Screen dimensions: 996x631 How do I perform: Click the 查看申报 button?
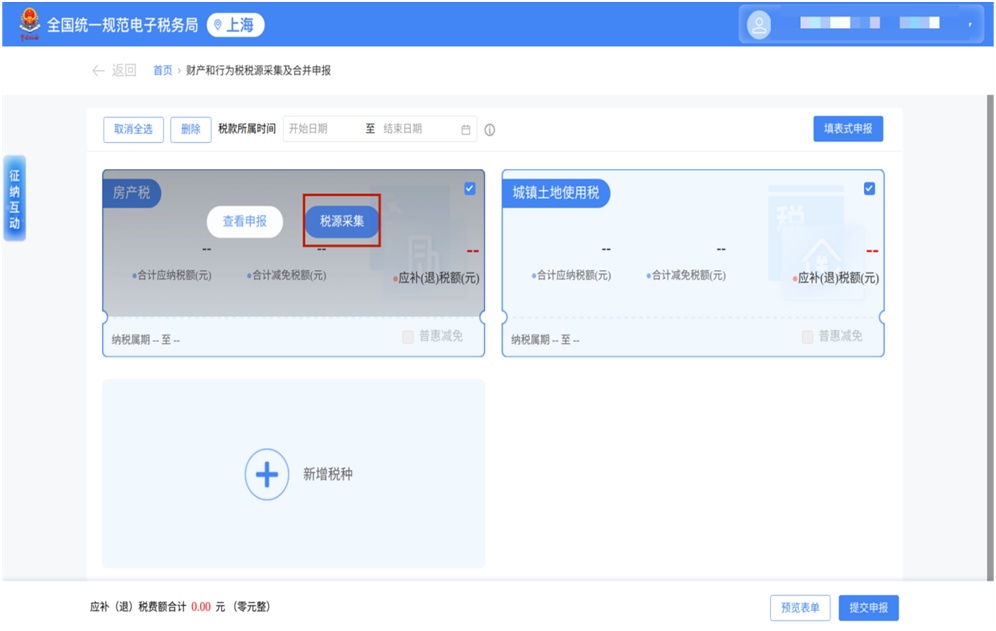pyautogui.click(x=244, y=221)
